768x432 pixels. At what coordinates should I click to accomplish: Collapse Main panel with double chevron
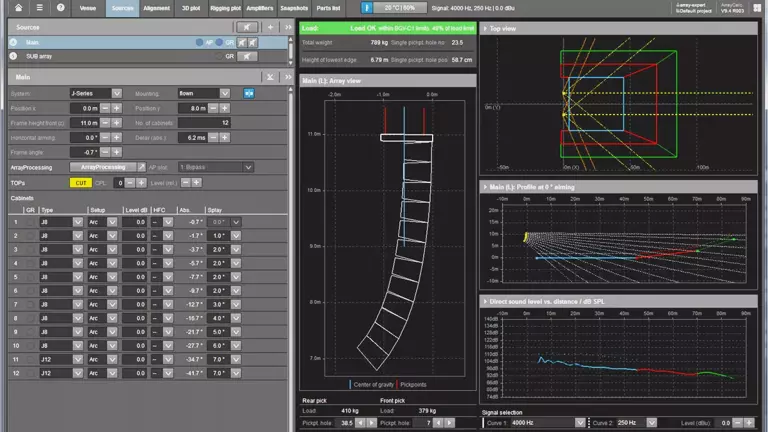pos(288,77)
